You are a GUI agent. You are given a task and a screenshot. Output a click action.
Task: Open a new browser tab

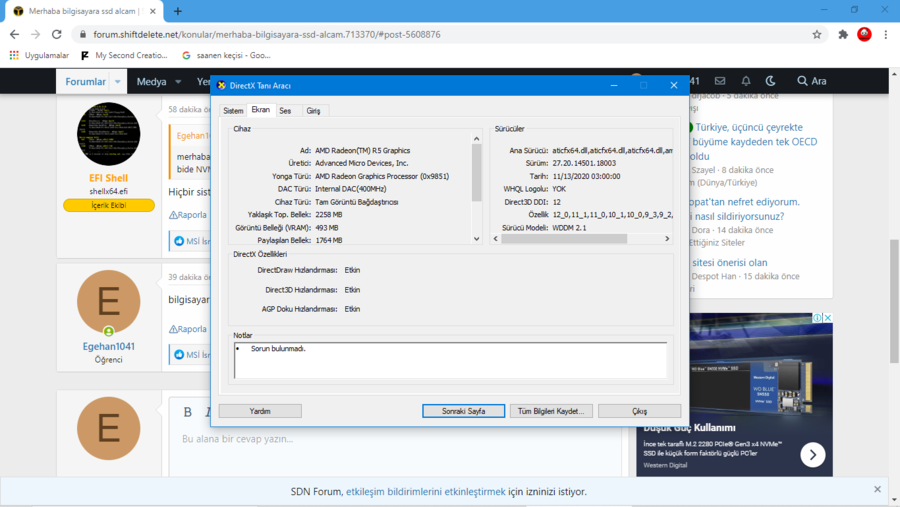pyautogui.click(x=178, y=11)
